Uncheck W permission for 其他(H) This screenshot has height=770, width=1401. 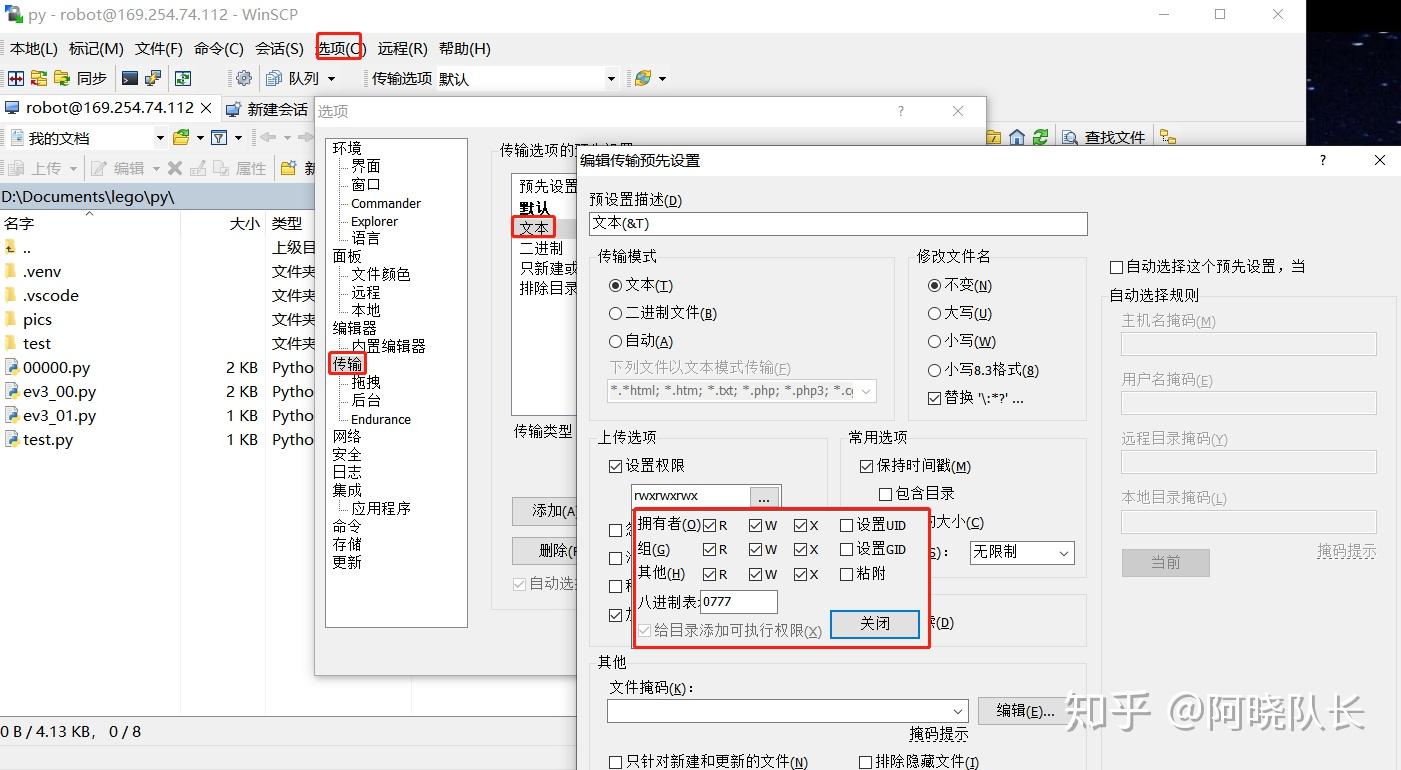tap(756, 573)
